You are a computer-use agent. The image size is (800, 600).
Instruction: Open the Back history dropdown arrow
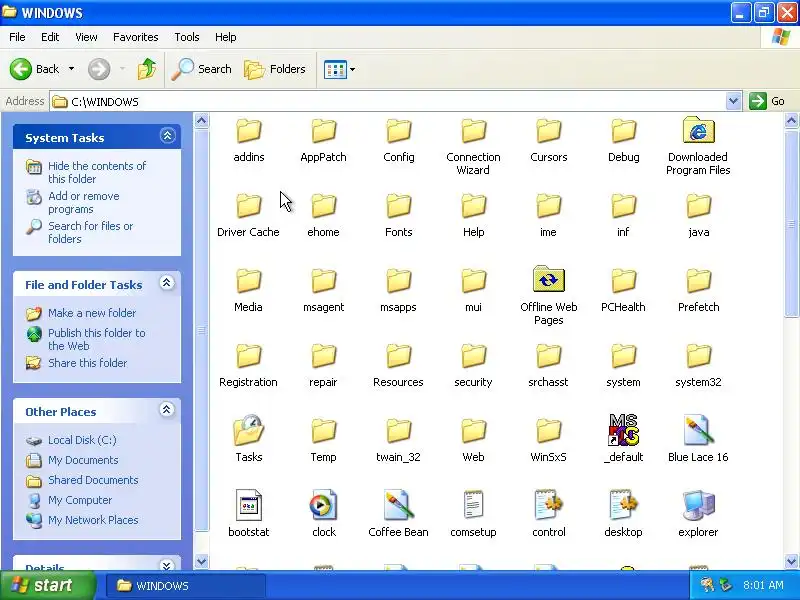[x=71, y=69]
